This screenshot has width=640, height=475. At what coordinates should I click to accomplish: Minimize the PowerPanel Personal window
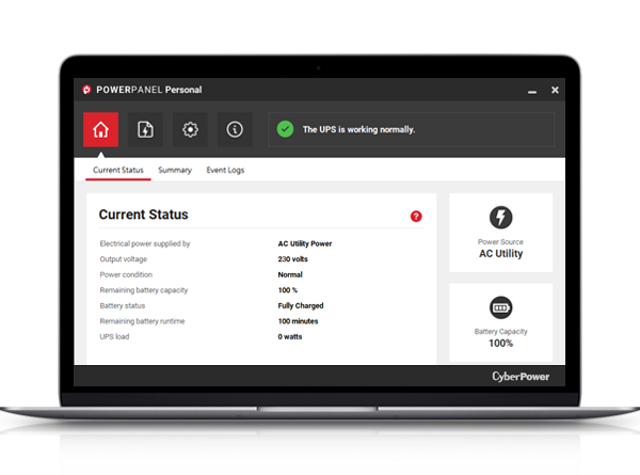[x=532, y=92]
